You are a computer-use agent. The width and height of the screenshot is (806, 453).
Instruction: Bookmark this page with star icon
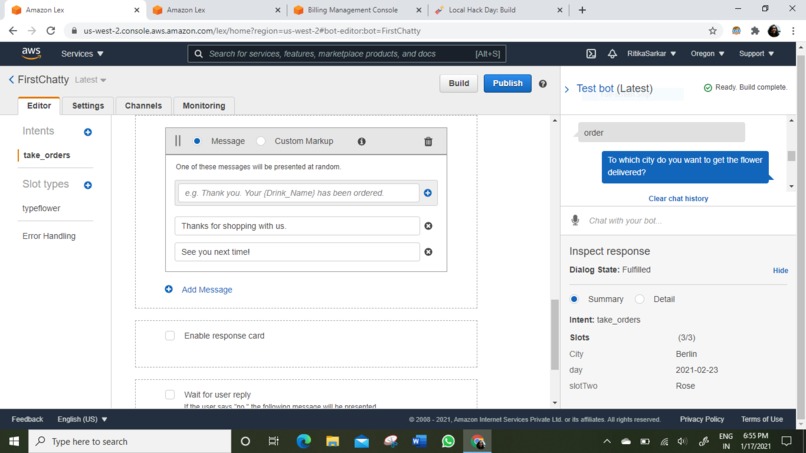pyautogui.click(x=712, y=31)
